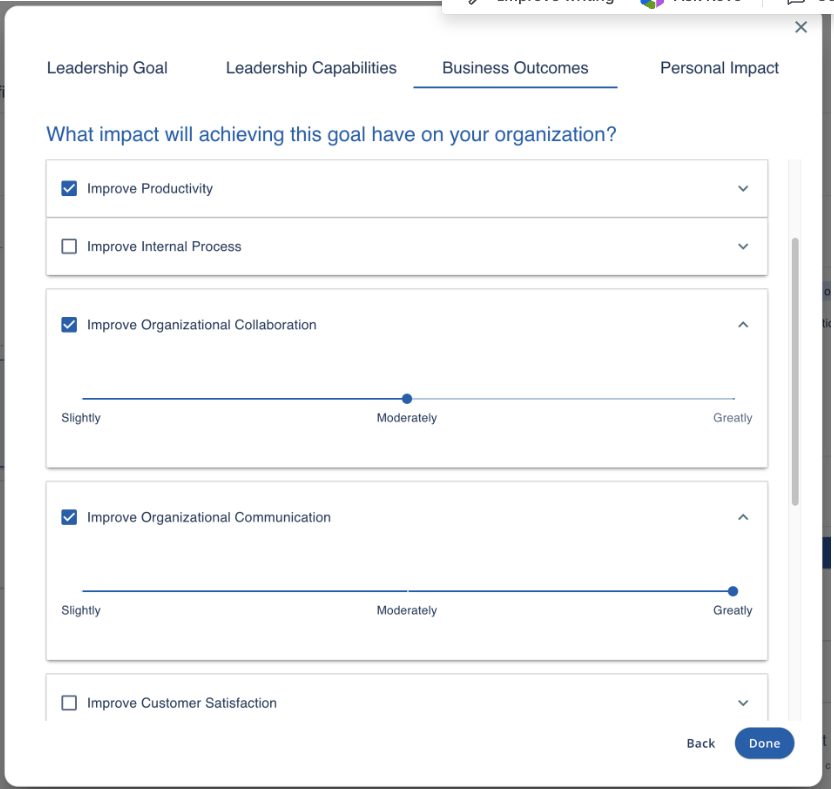834x789 pixels.
Task: Close the dialog with the X icon
Action: pyautogui.click(x=800, y=28)
